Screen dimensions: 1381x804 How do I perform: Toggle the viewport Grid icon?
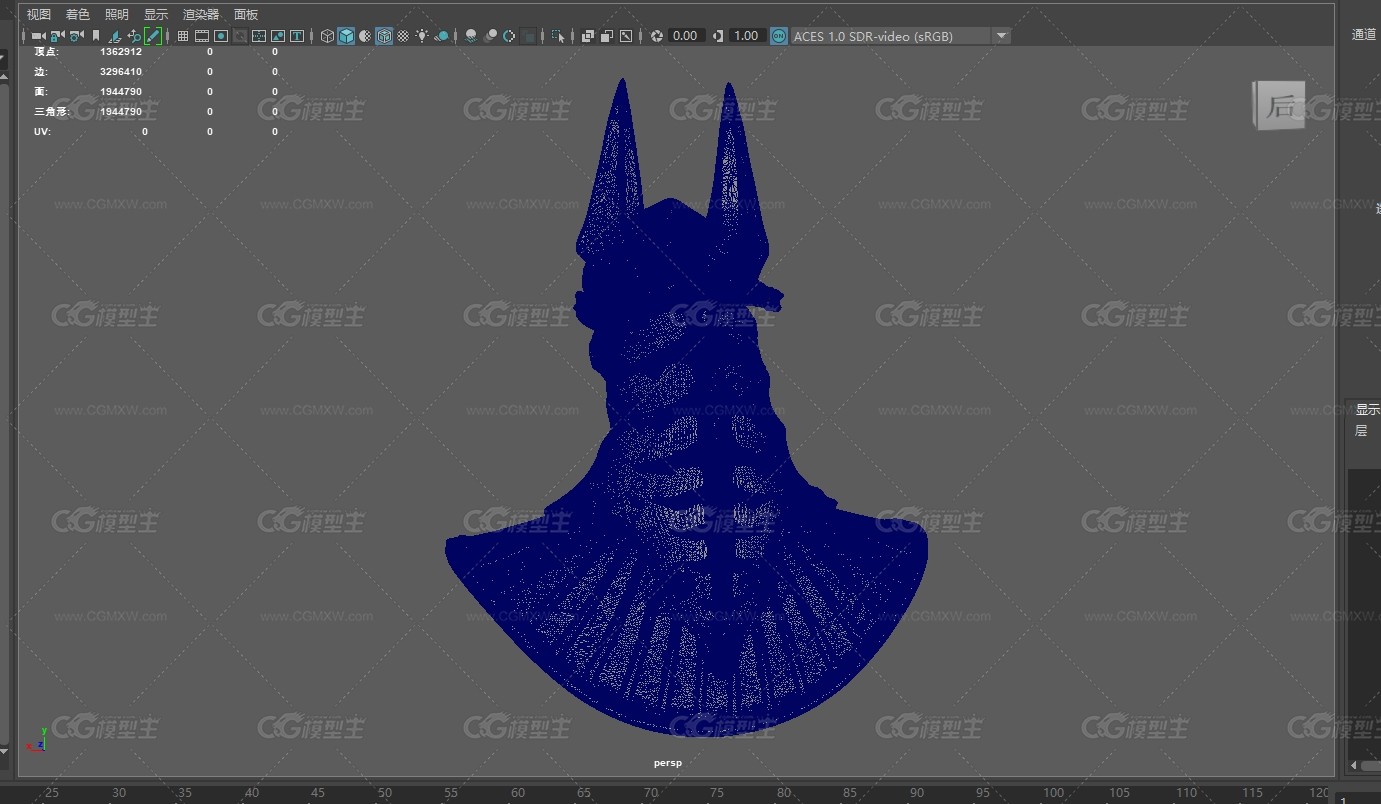click(183, 36)
